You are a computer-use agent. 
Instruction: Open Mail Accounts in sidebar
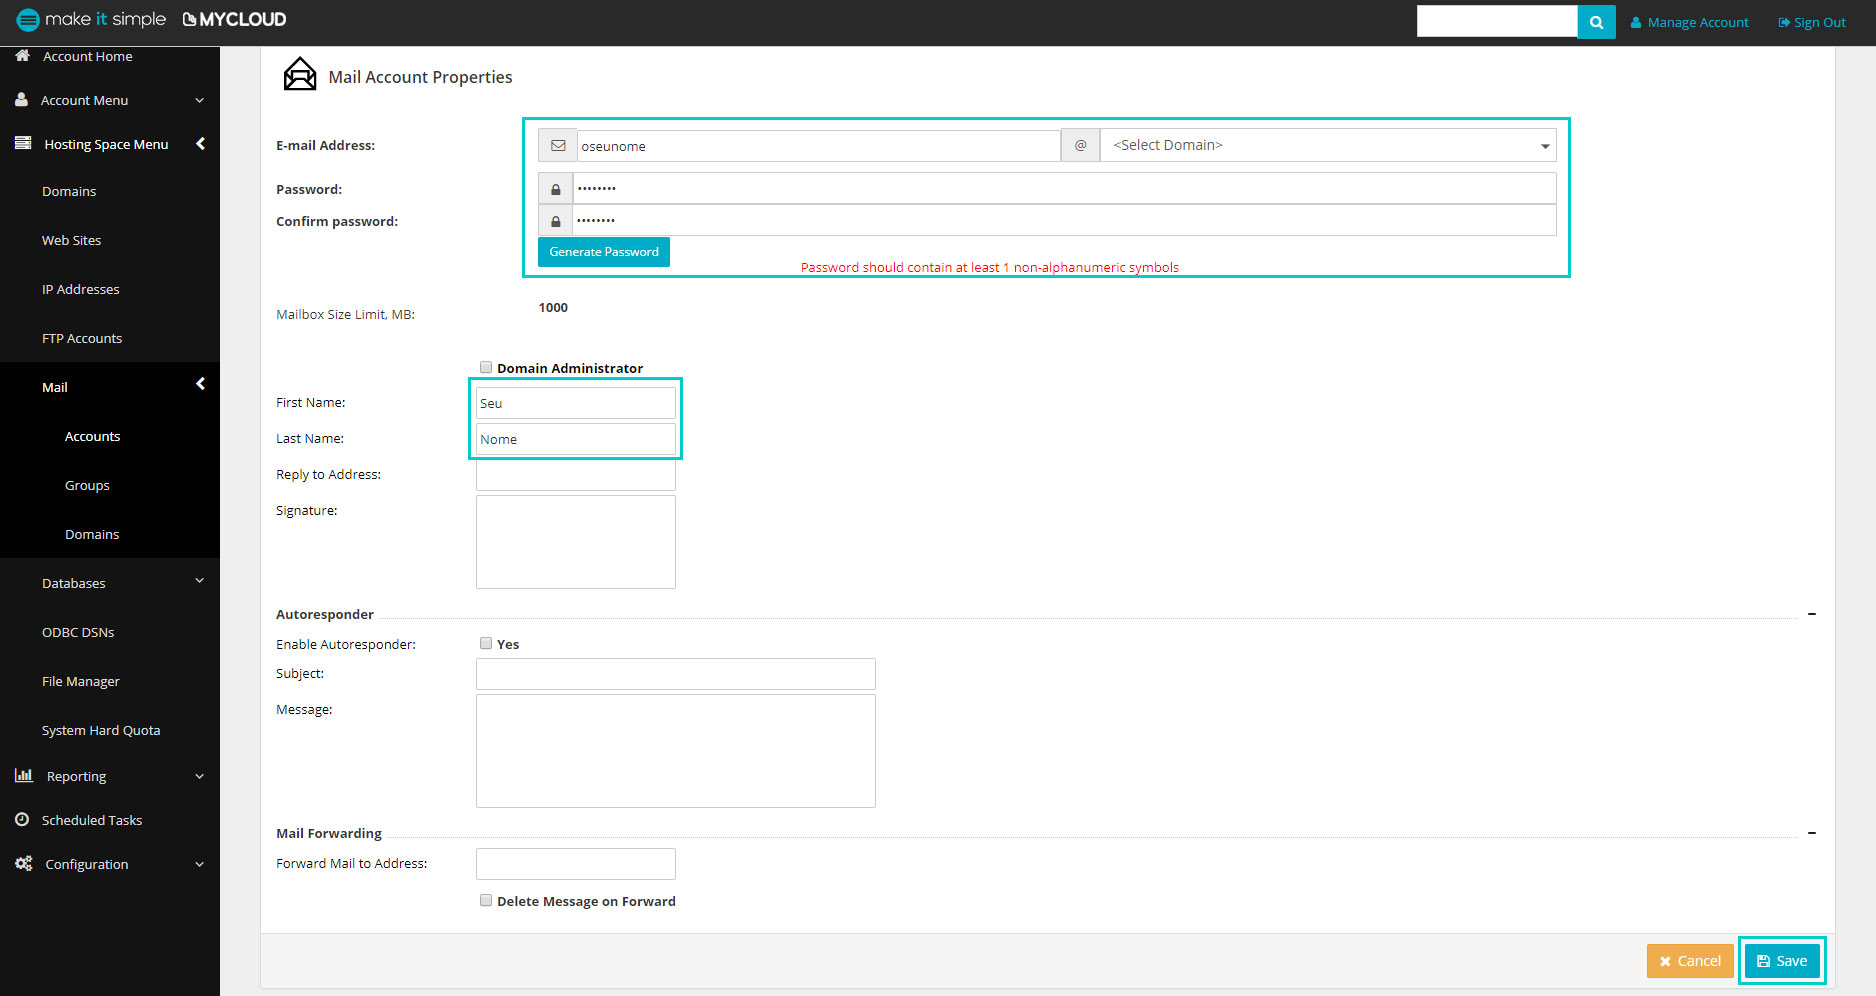coord(92,437)
